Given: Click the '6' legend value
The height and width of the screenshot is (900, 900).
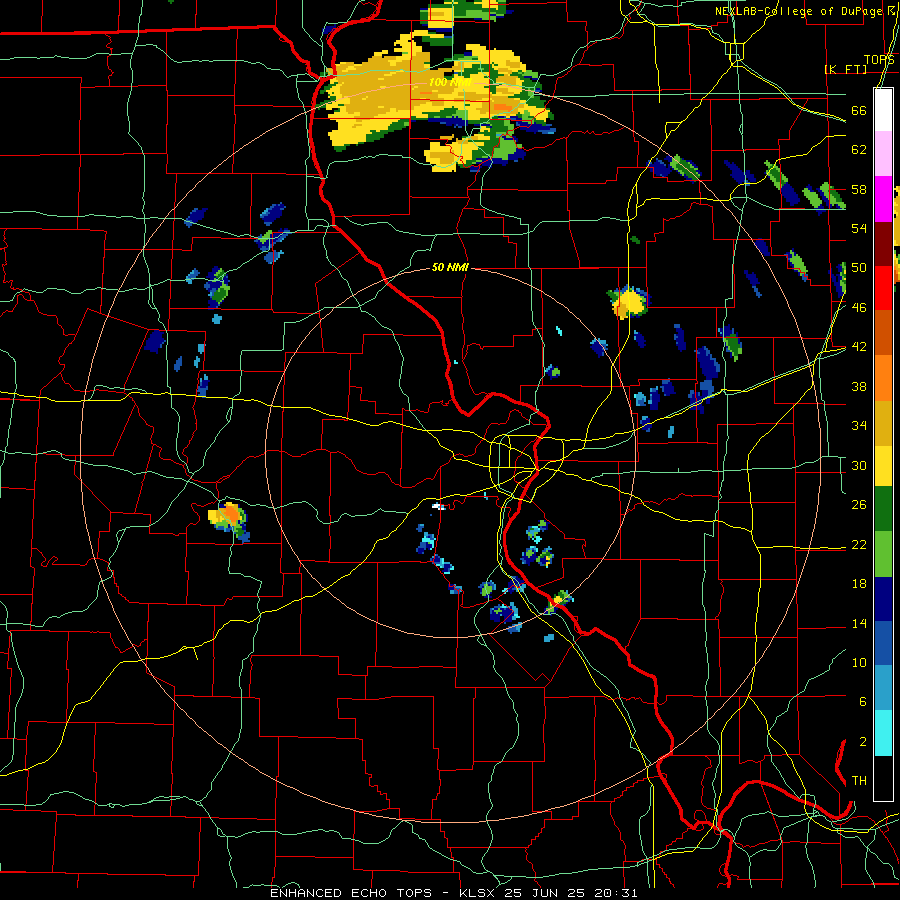Looking at the screenshot, I should tap(862, 702).
